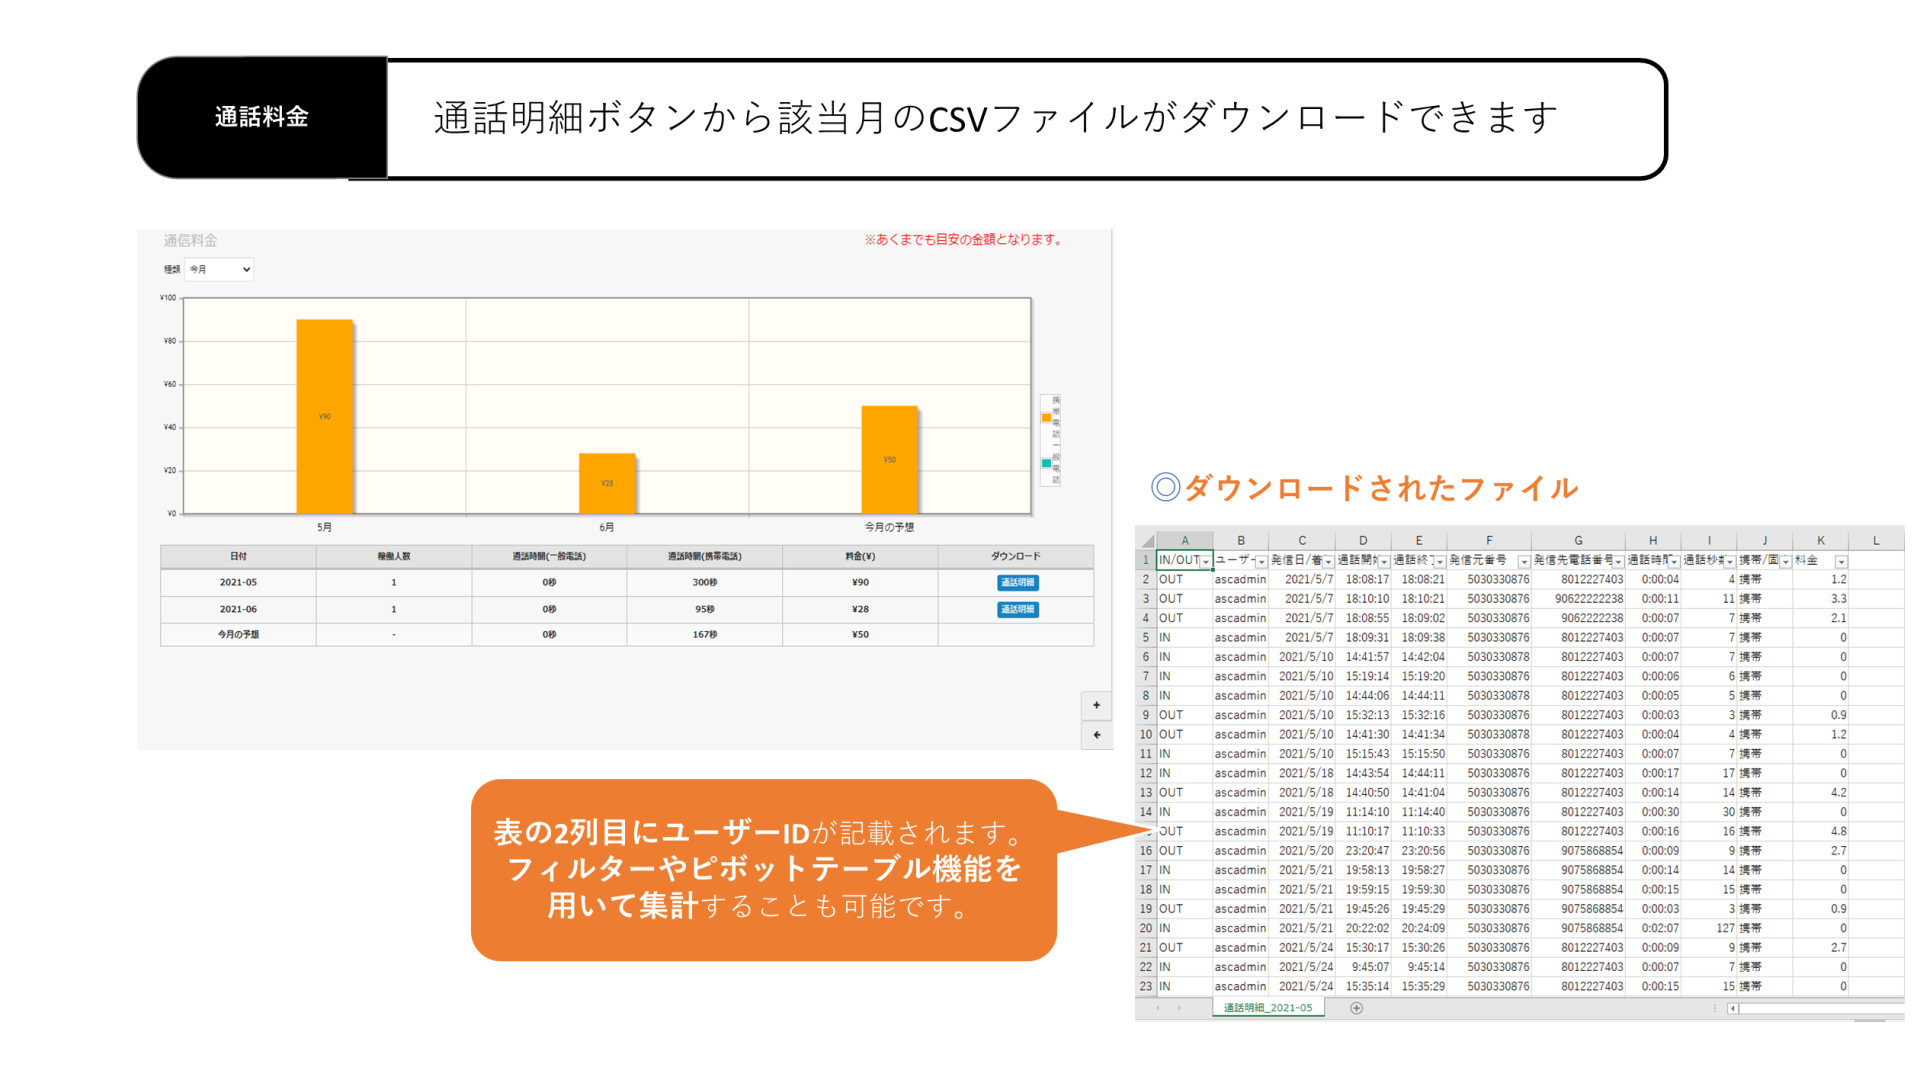1920x1080 pixels.
Task: Click the previous-sheet navigation arrow
Action: [1158, 1008]
